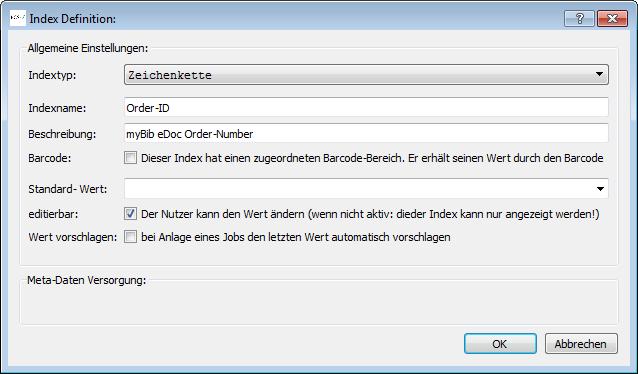Confirm with the OK button

500,344
